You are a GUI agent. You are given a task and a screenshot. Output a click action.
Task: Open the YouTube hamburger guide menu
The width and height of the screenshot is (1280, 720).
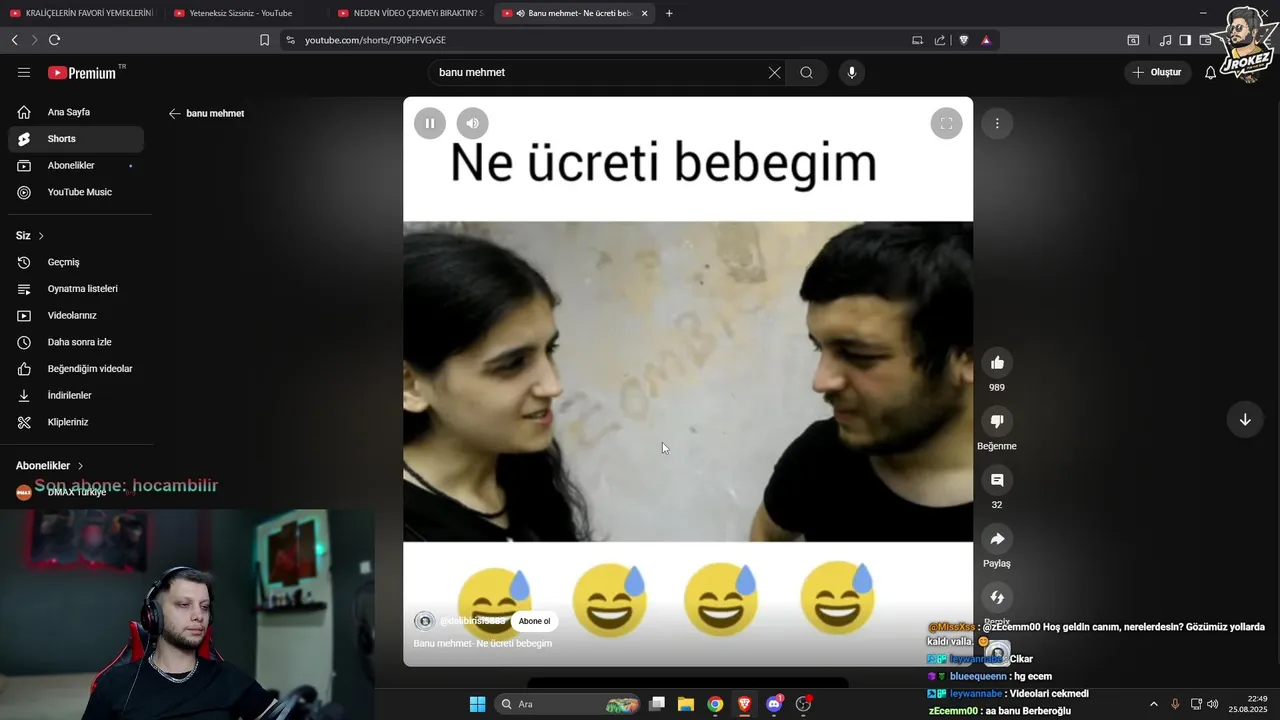click(x=24, y=72)
